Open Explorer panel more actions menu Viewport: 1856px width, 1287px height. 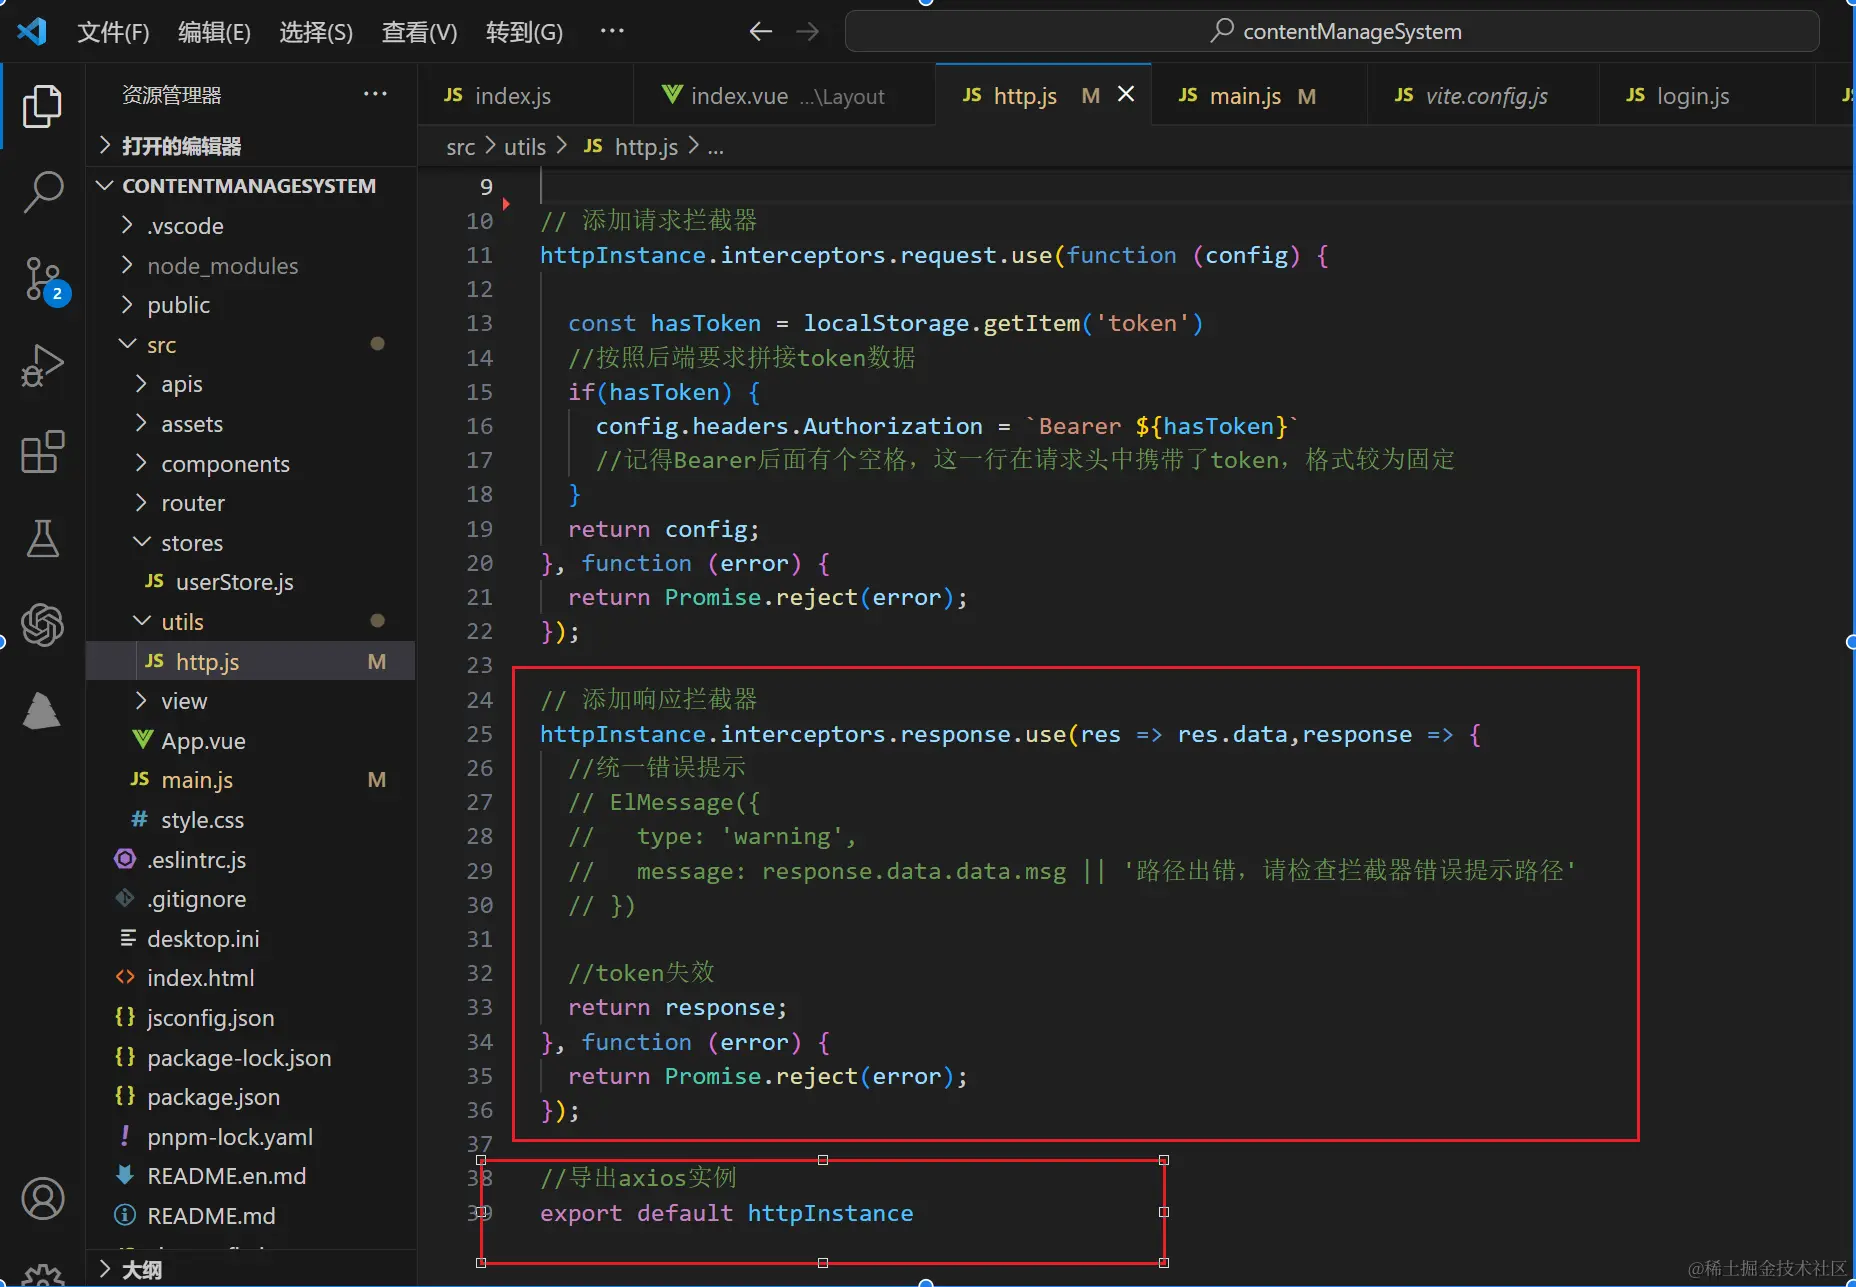coord(375,94)
